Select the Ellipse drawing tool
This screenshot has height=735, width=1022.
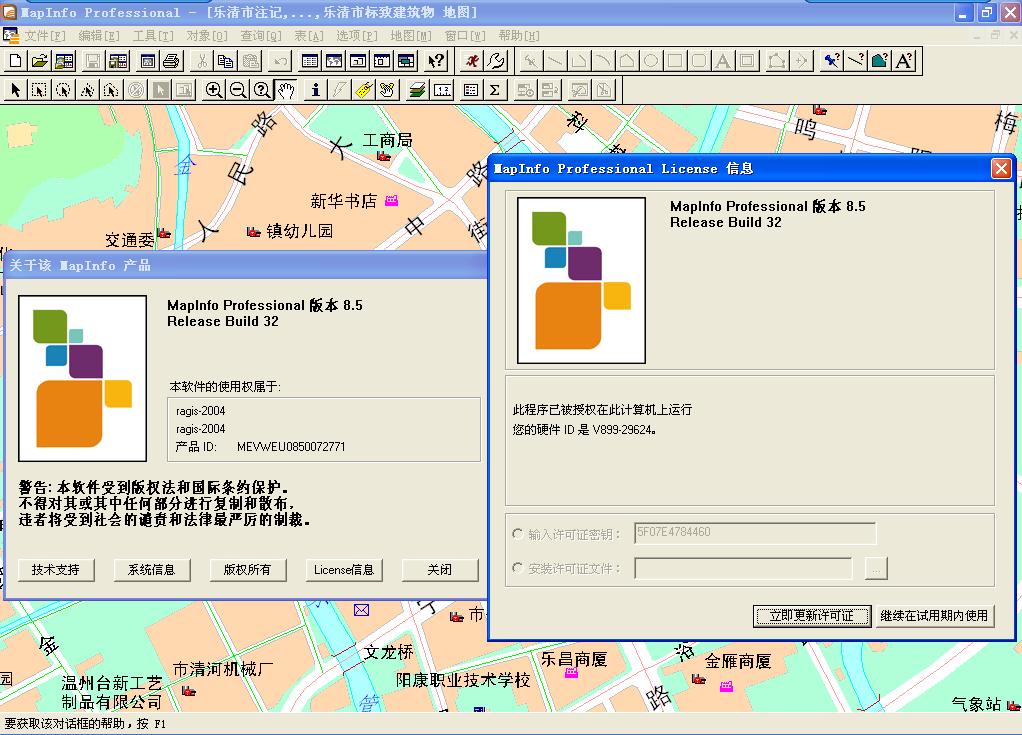650,61
